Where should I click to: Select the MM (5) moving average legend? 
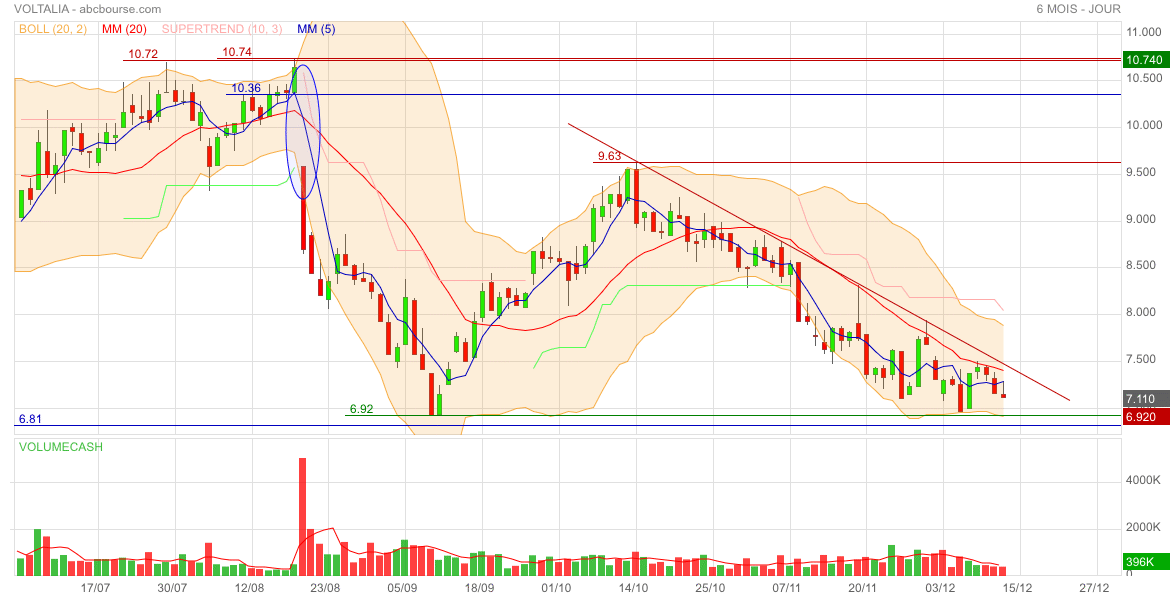click(316, 29)
